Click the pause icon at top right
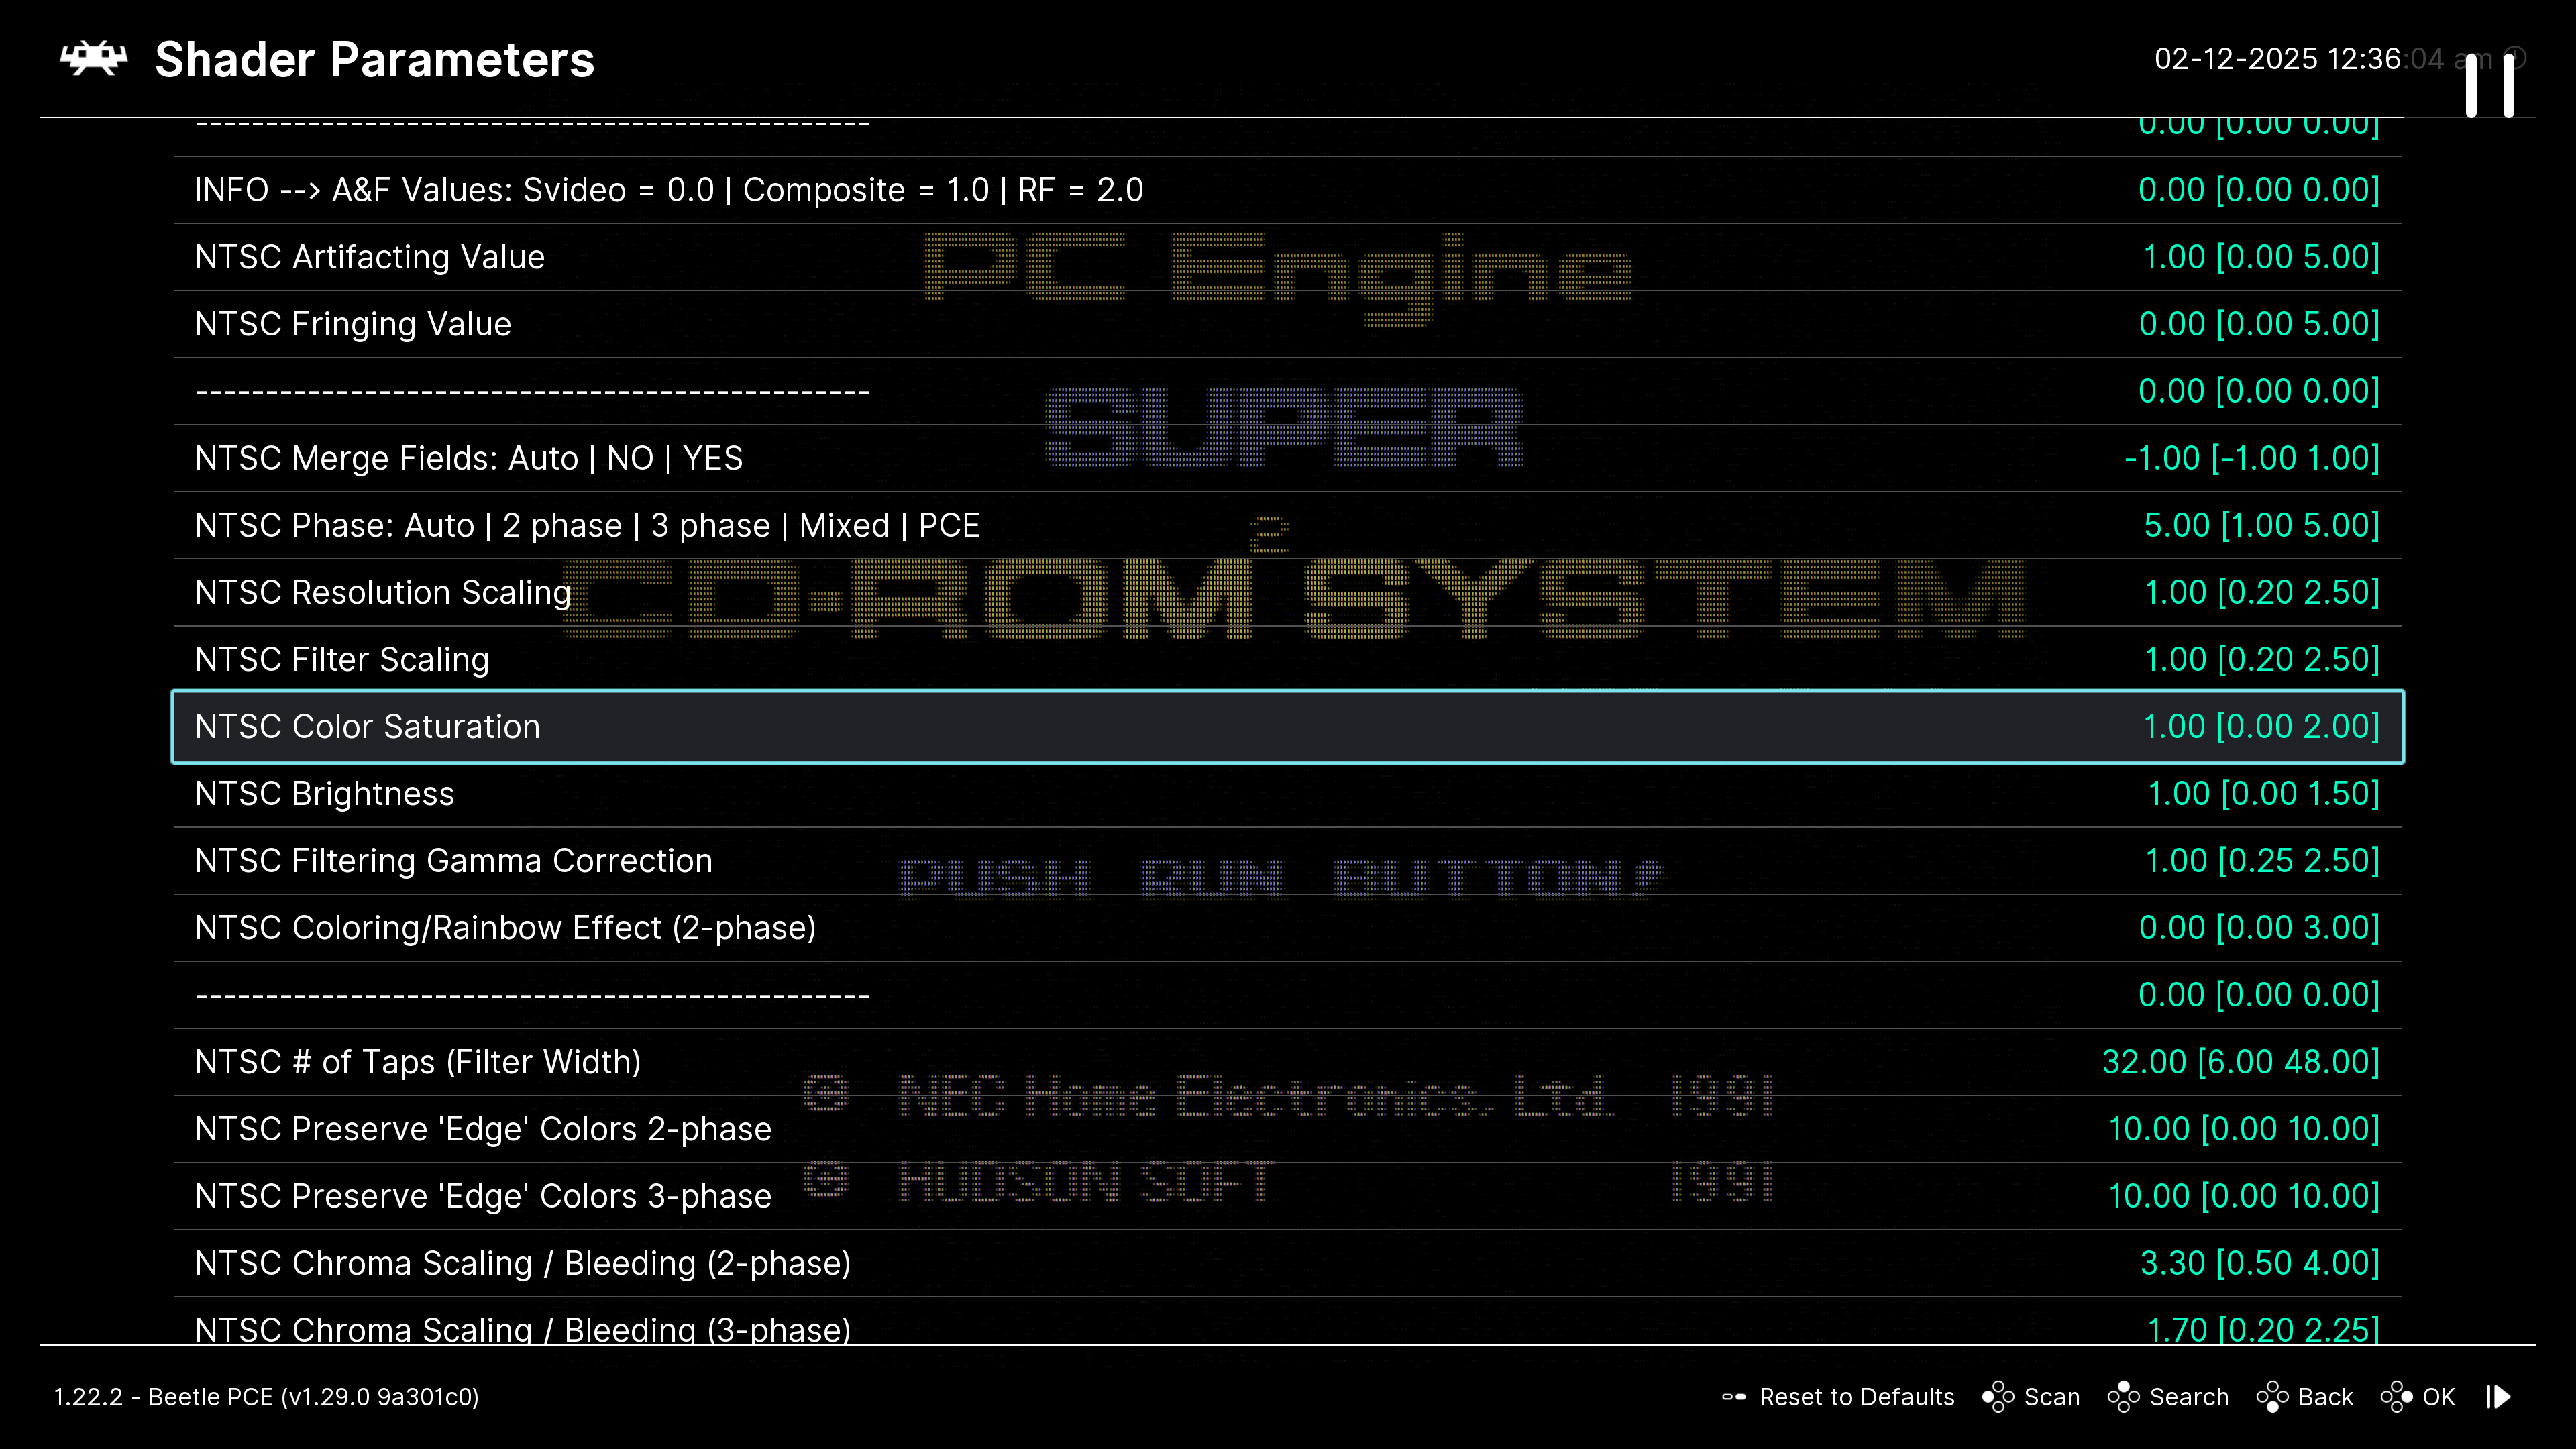 pos(2489,85)
